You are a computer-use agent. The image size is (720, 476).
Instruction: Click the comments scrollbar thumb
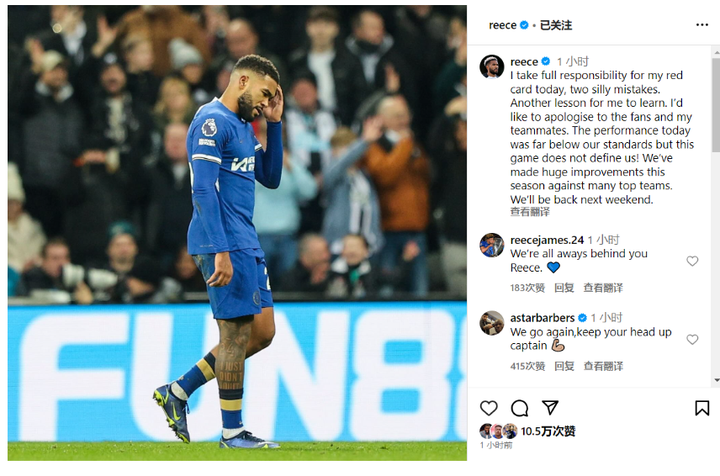pos(716,105)
